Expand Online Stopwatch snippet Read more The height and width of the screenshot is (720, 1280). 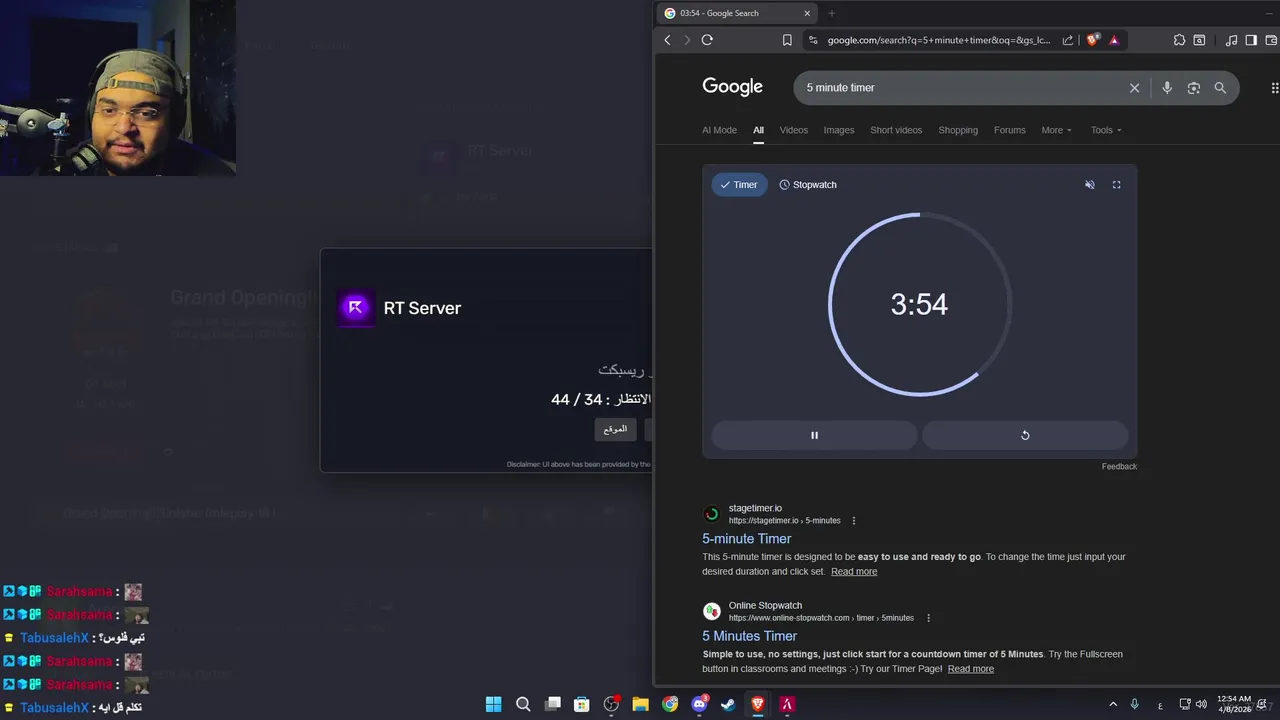971,669
